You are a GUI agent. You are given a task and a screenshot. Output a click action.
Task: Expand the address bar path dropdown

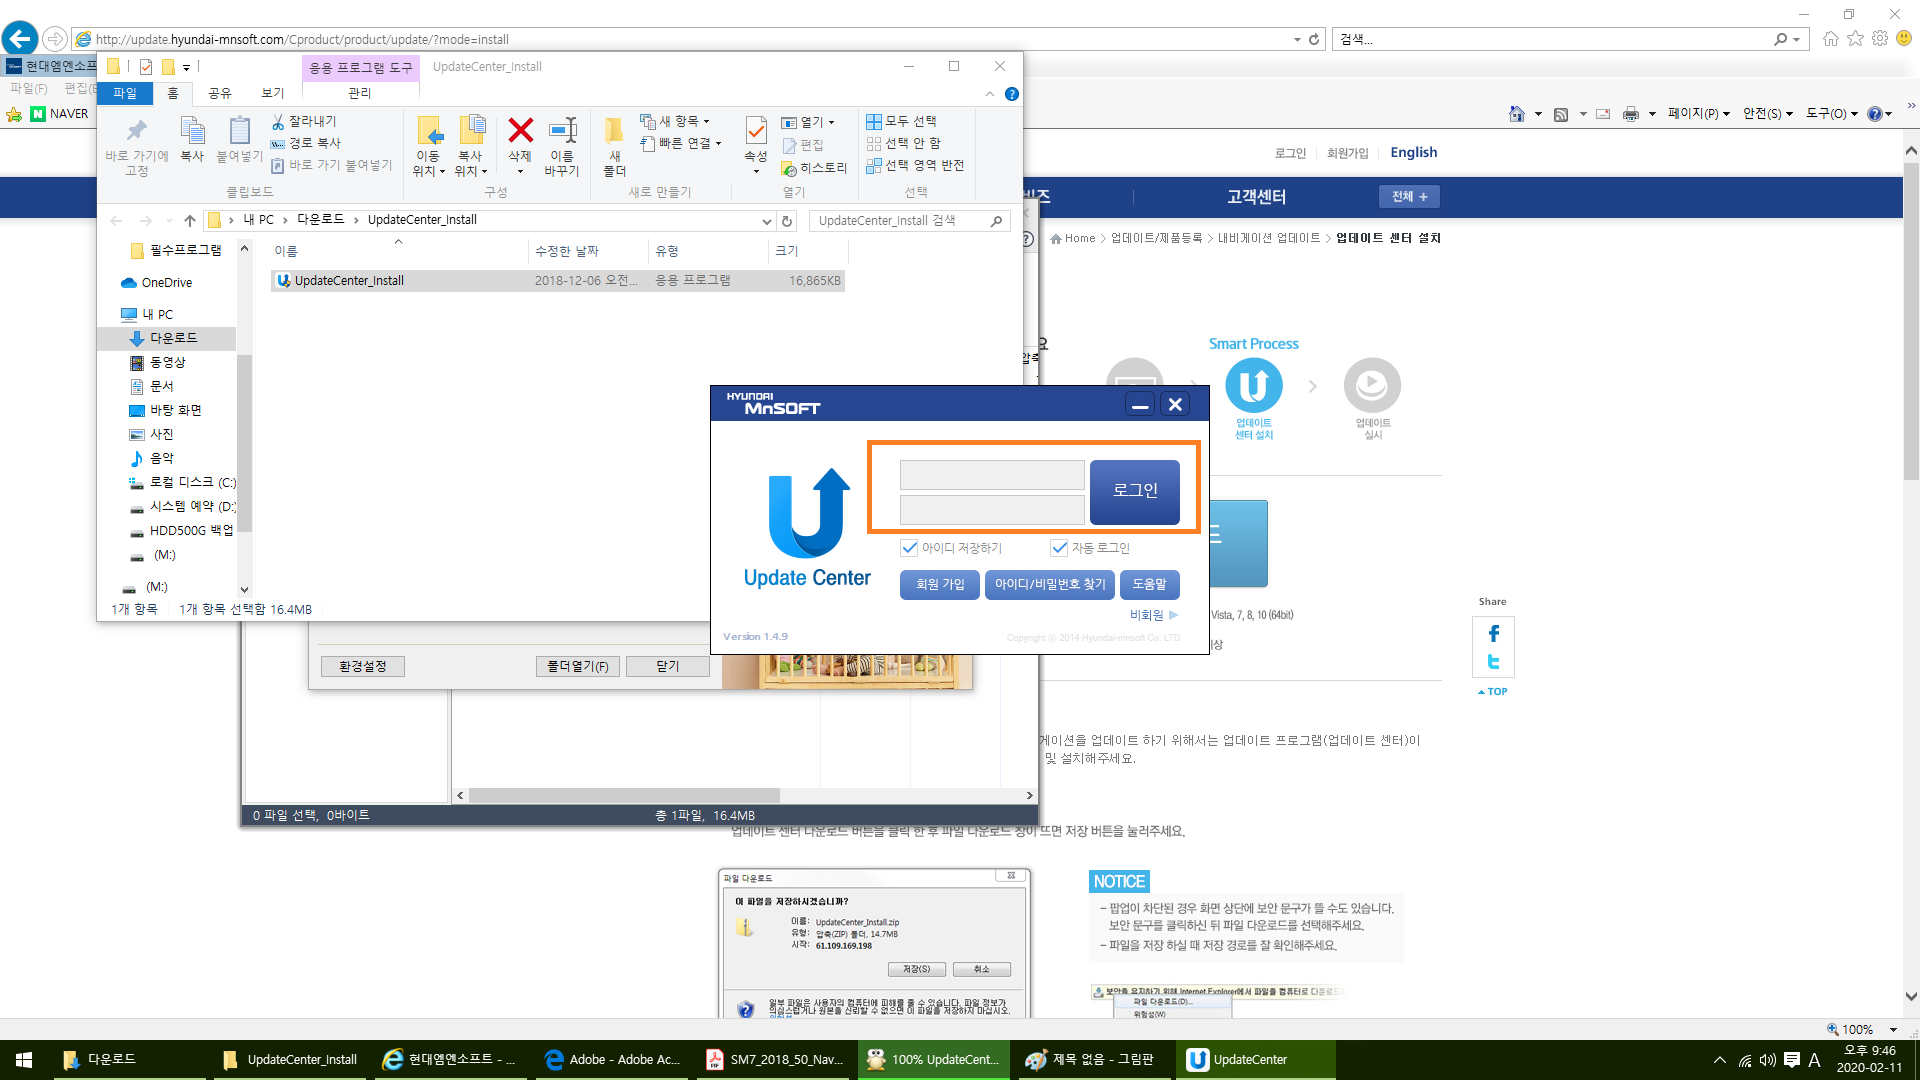pyautogui.click(x=766, y=221)
